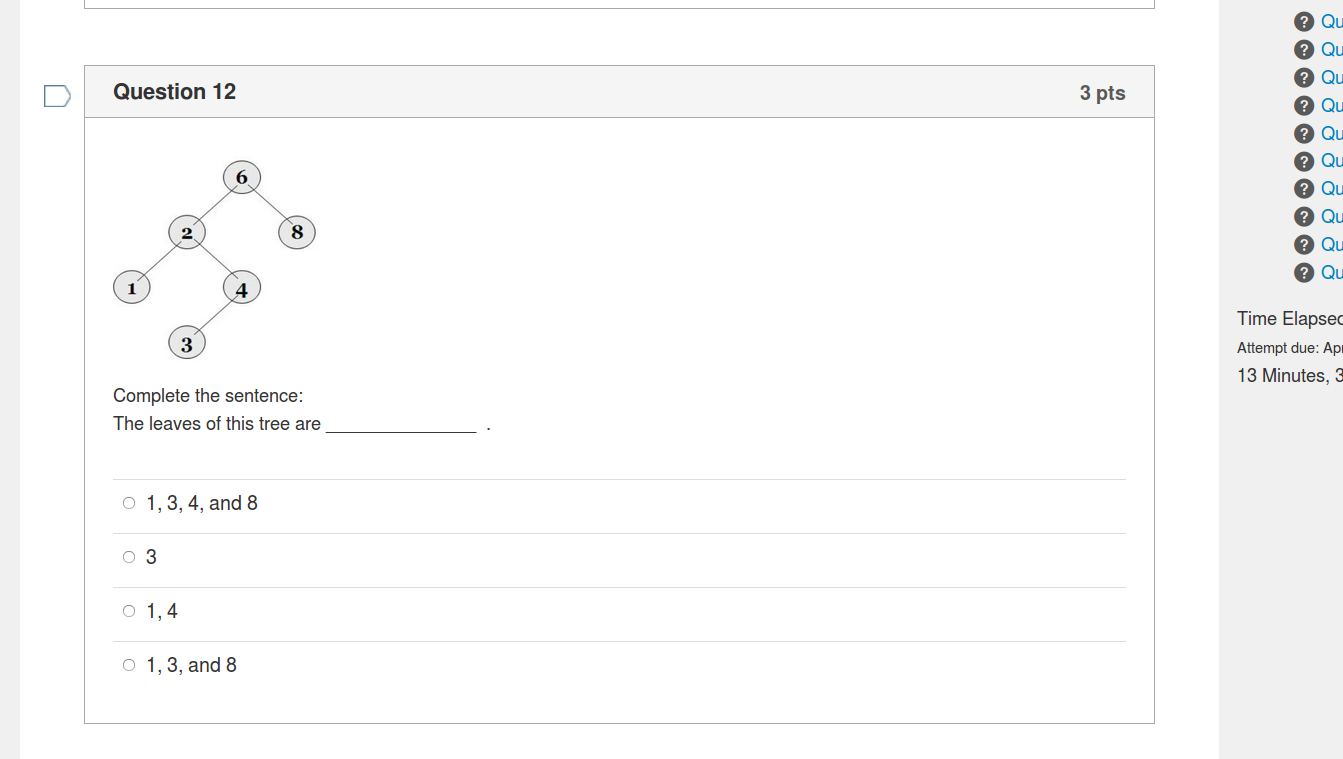This screenshot has height=759, width=1343.
Task: Click the Time Elapsed label
Action: point(1288,319)
